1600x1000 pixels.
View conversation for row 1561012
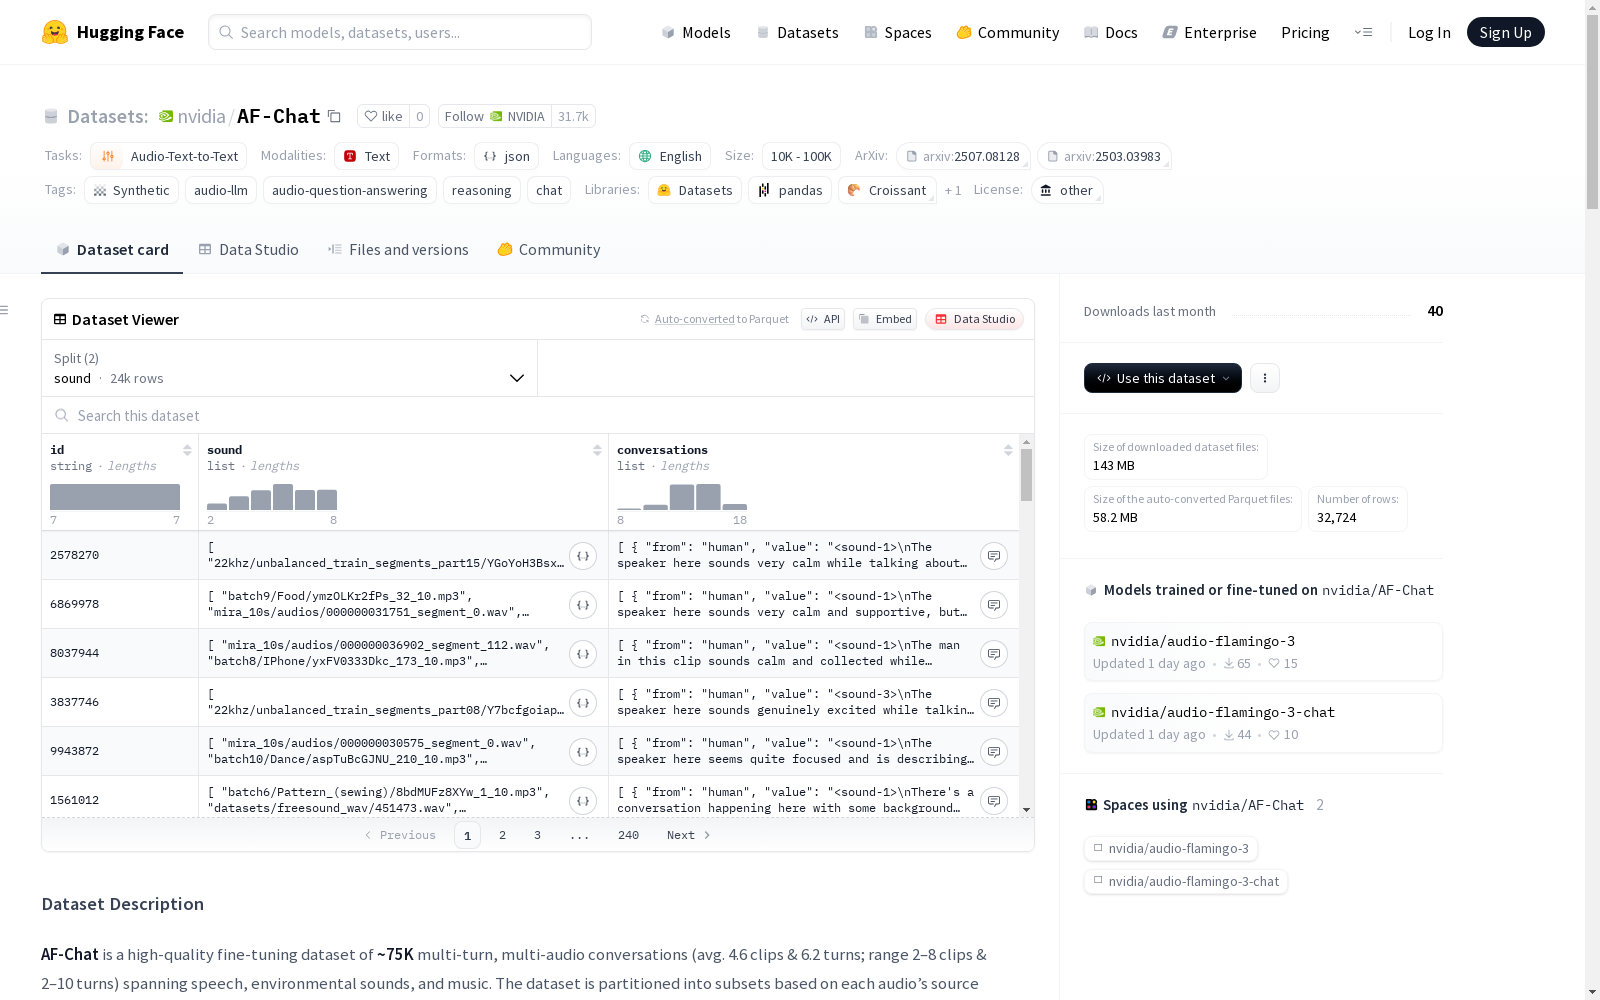point(994,801)
